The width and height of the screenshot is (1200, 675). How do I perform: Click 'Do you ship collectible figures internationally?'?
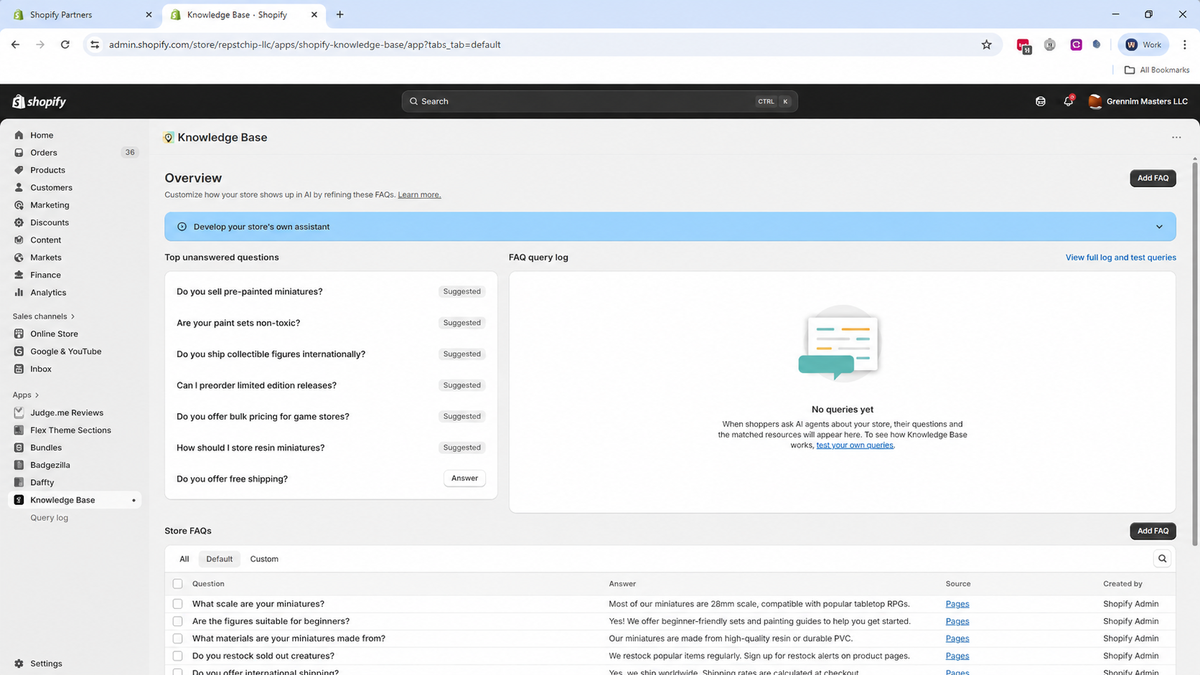pos(271,354)
